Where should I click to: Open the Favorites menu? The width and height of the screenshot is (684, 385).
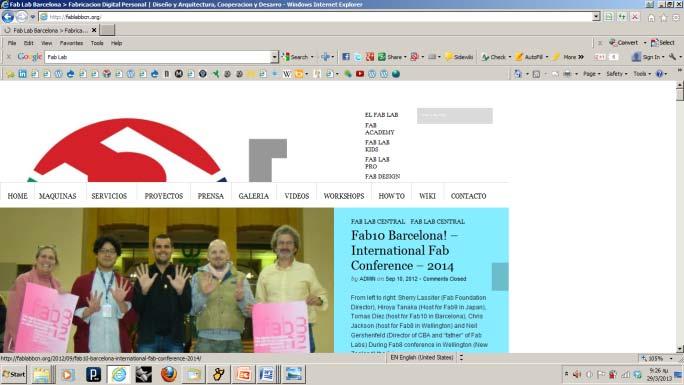tap(71, 43)
